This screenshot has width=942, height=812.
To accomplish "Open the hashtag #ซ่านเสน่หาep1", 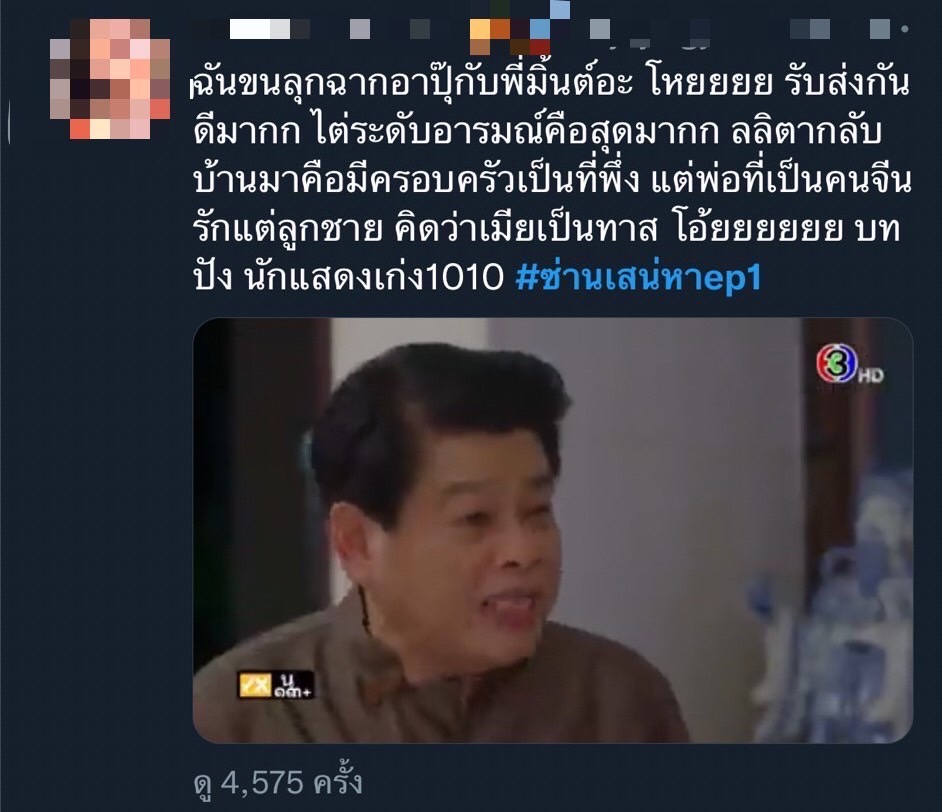I will (x=638, y=278).
